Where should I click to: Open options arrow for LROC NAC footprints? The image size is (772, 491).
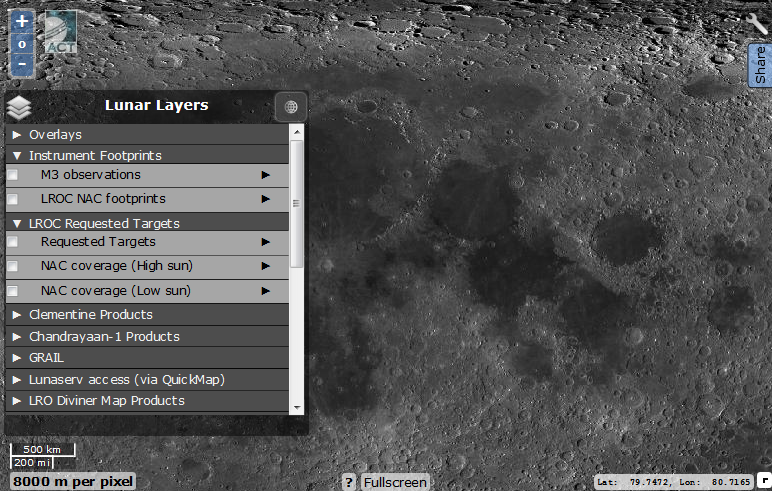click(266, 199)
